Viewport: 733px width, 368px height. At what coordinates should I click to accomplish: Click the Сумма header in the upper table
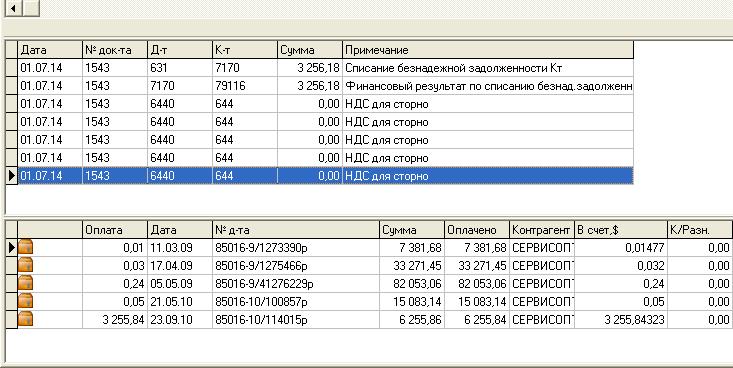pyautogui.click(x=310, y=50)
